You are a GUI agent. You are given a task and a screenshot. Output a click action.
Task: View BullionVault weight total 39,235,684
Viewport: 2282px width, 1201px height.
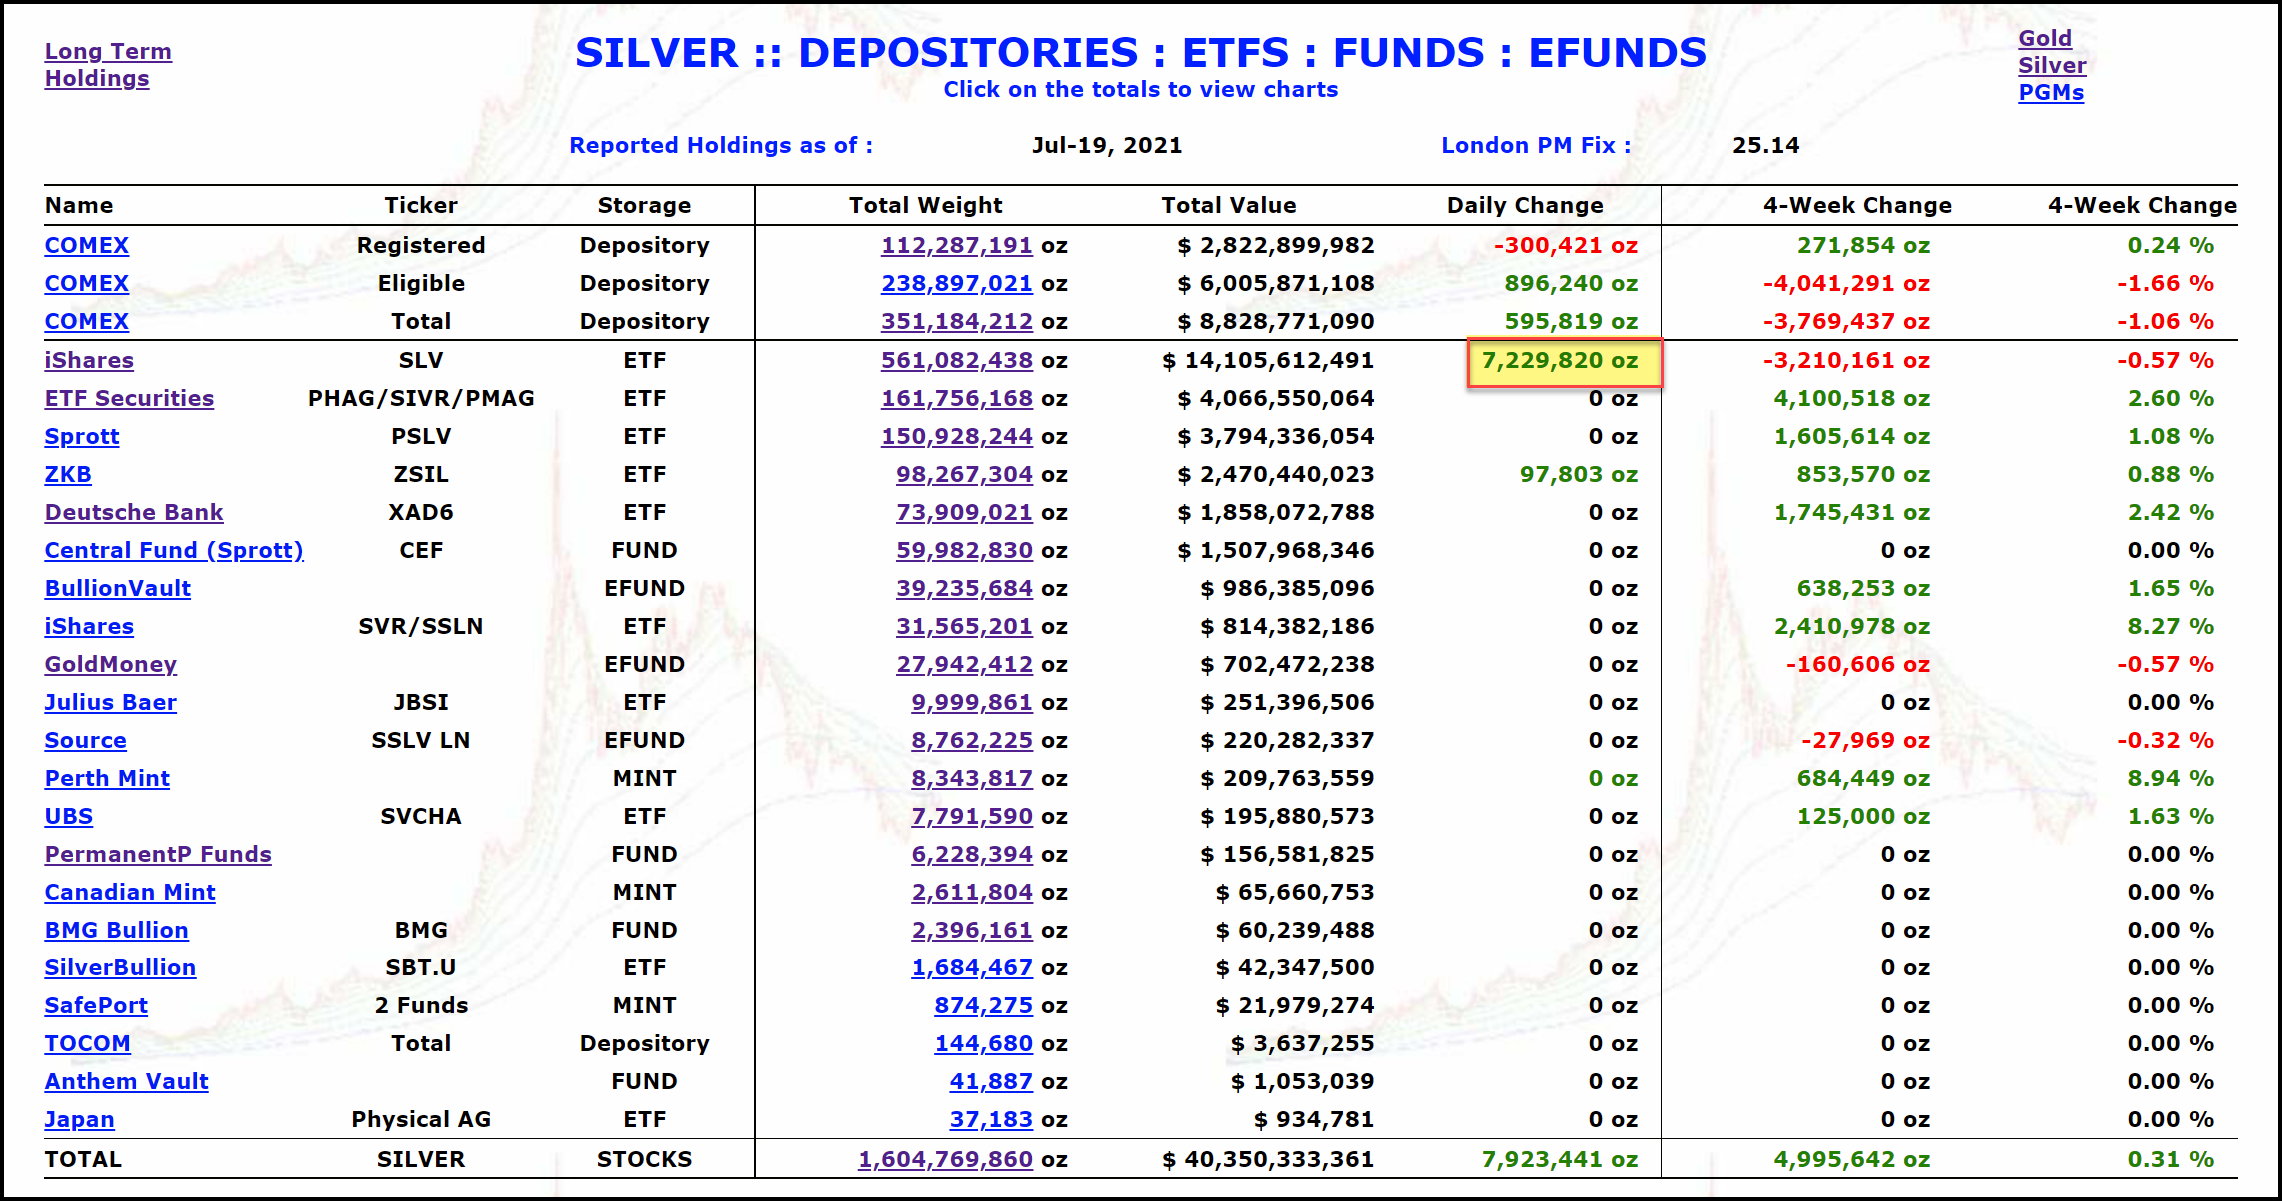963,588
